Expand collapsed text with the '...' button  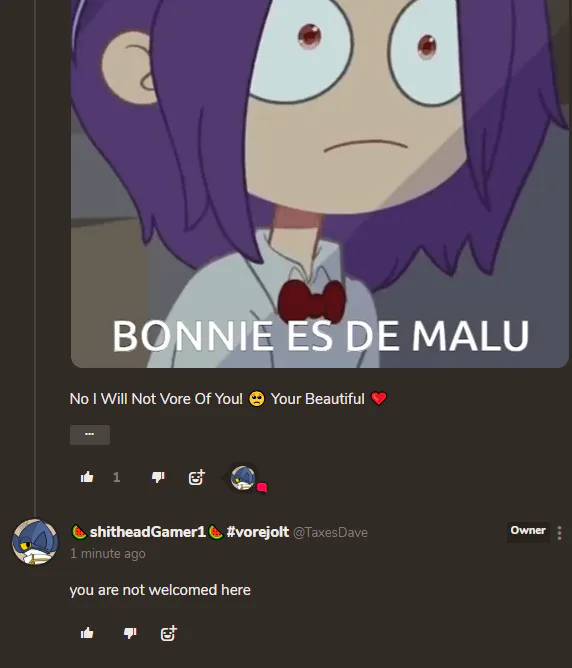[90, 435]
